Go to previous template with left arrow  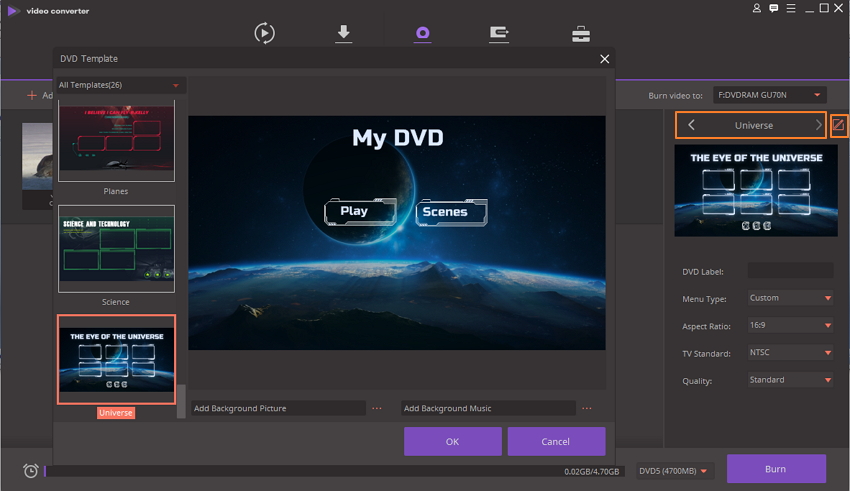[x=691, y=125]
